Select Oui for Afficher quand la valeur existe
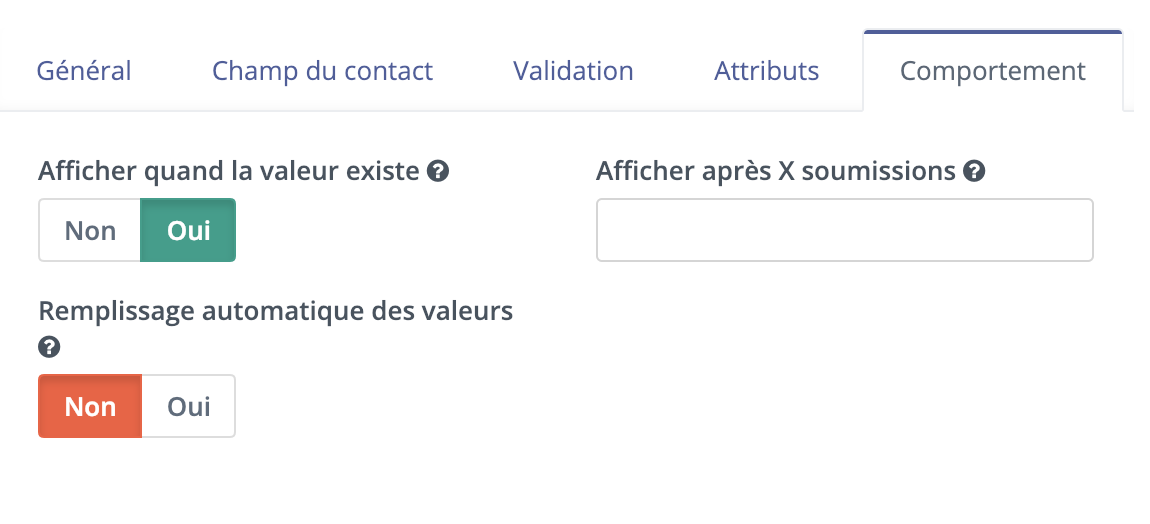Viewport: 1150px width, 524px height. pos(188,230)
